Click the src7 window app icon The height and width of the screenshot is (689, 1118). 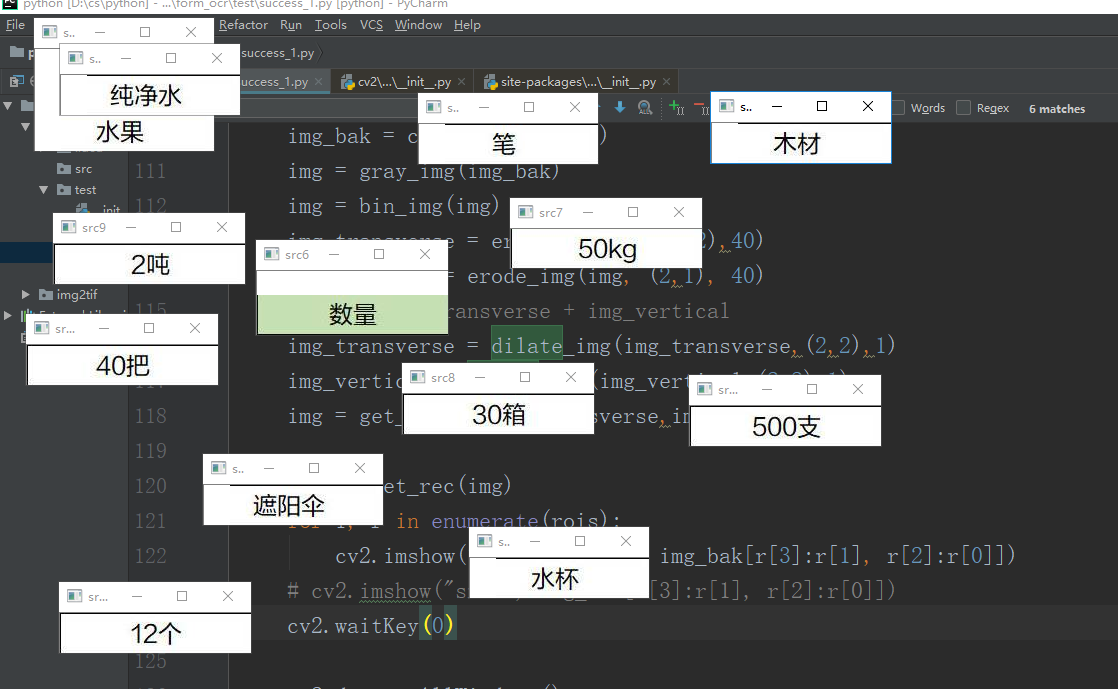click(x=525, y=212)
